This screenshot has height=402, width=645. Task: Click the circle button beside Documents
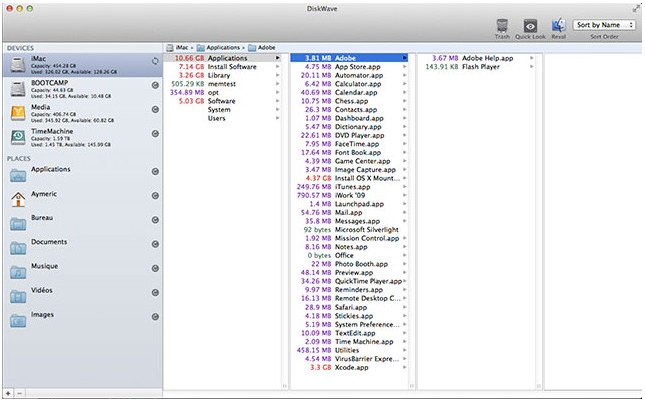coord(155,244)
